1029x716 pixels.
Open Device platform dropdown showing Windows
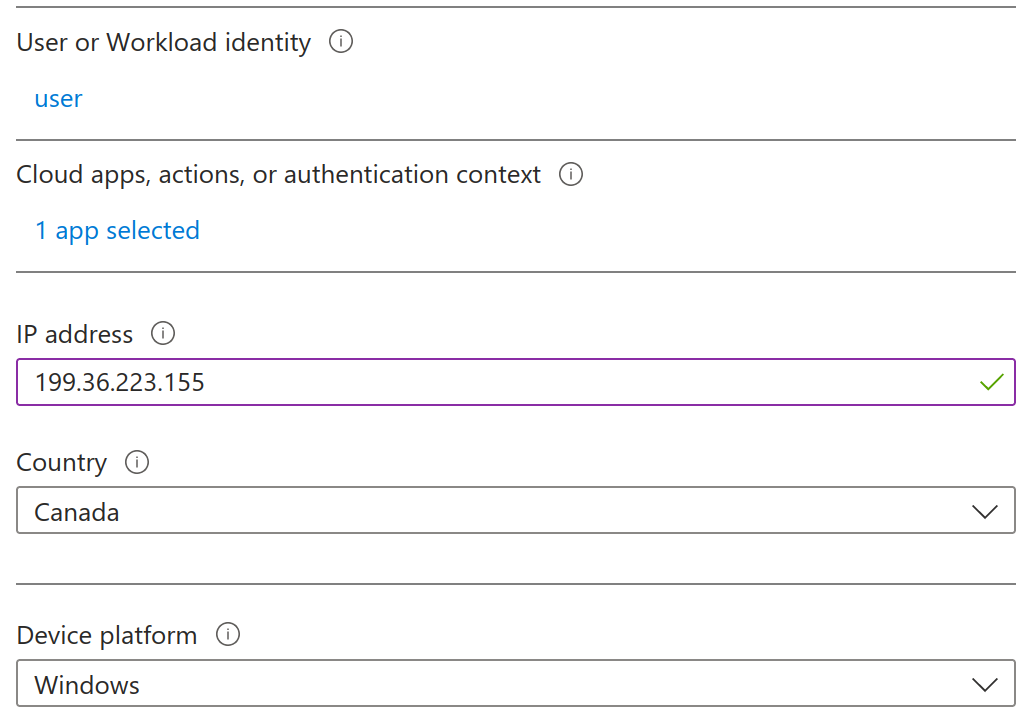(516, 683)
